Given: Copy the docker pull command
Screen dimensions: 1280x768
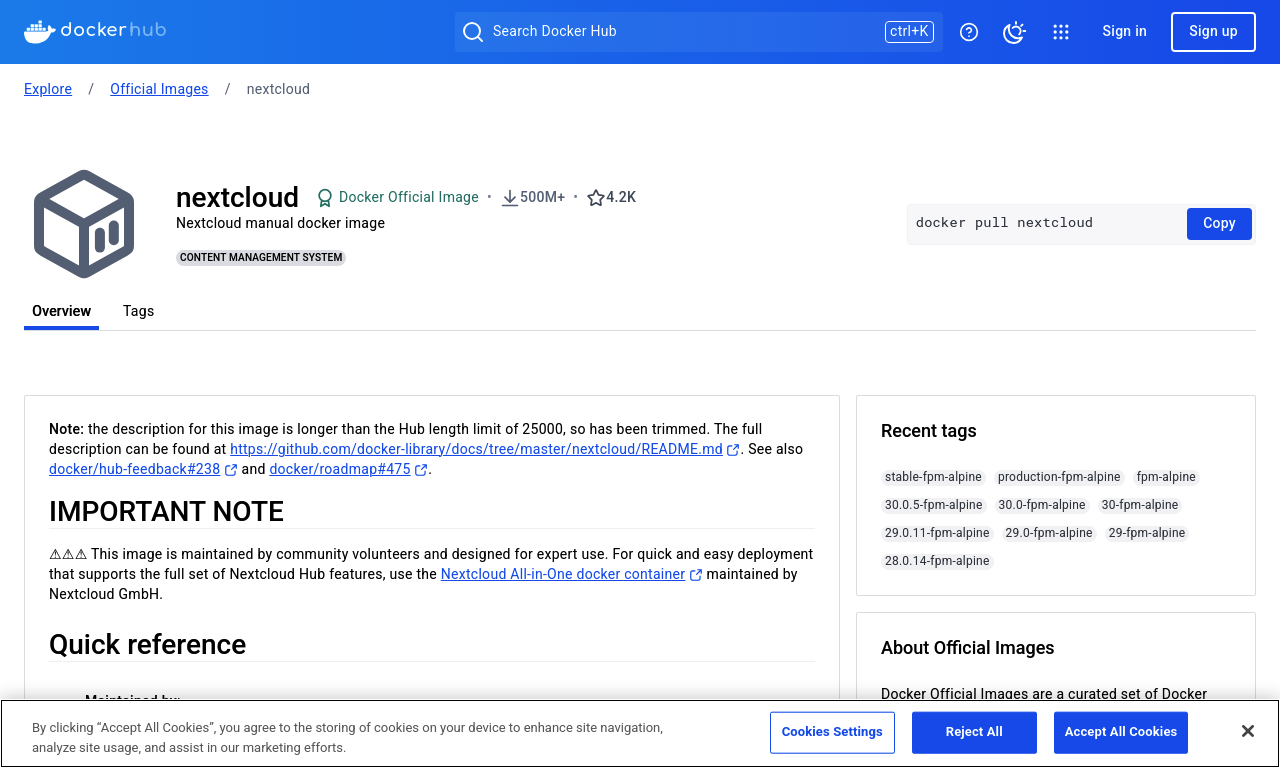Looking at the screenshot, I should pyautogui.click(x=1219, y=224).
